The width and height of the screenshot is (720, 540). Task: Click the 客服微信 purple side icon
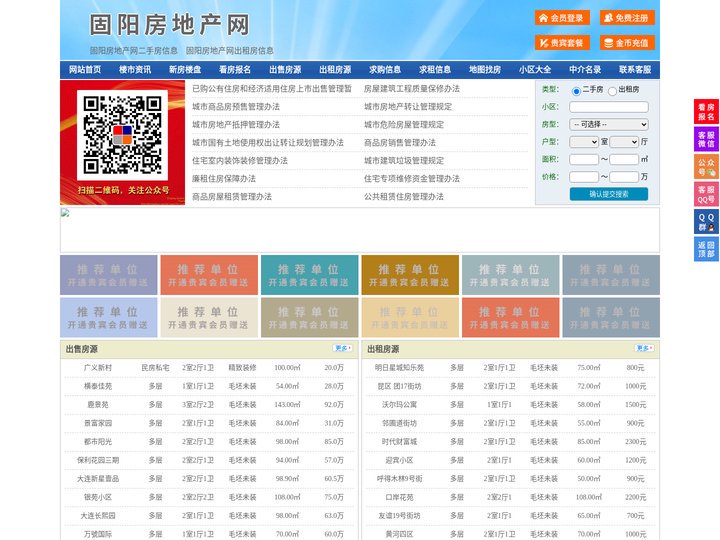pos(706,139)
